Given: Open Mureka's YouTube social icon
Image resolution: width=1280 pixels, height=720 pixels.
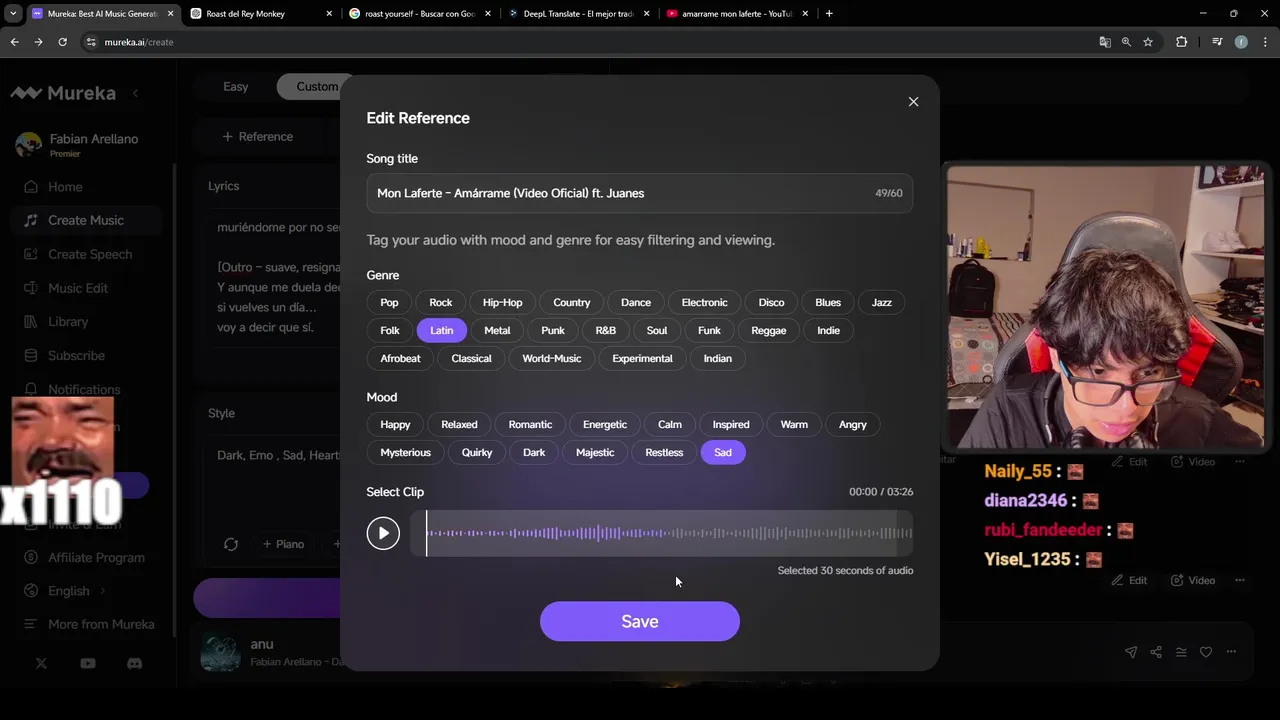Looking at the screenshot, I should (88, 663).
